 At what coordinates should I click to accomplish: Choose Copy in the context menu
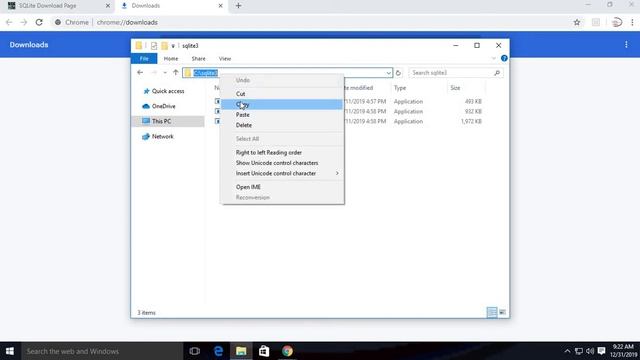(282, 104)
